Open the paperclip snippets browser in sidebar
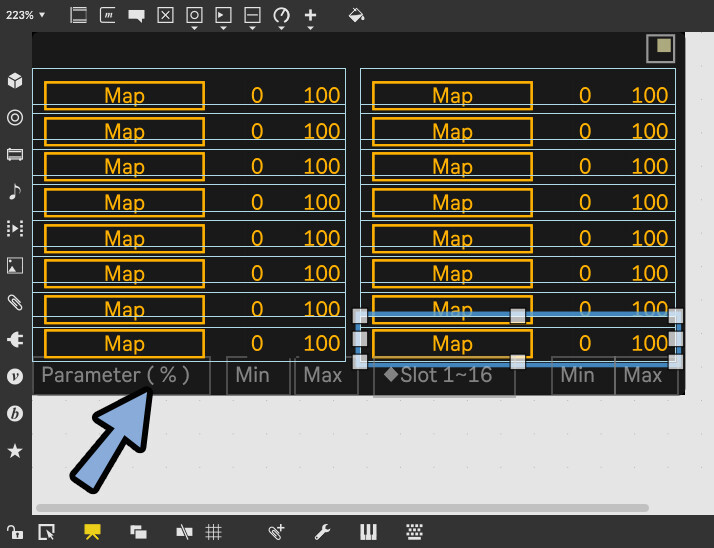 [x=15, y=302]
